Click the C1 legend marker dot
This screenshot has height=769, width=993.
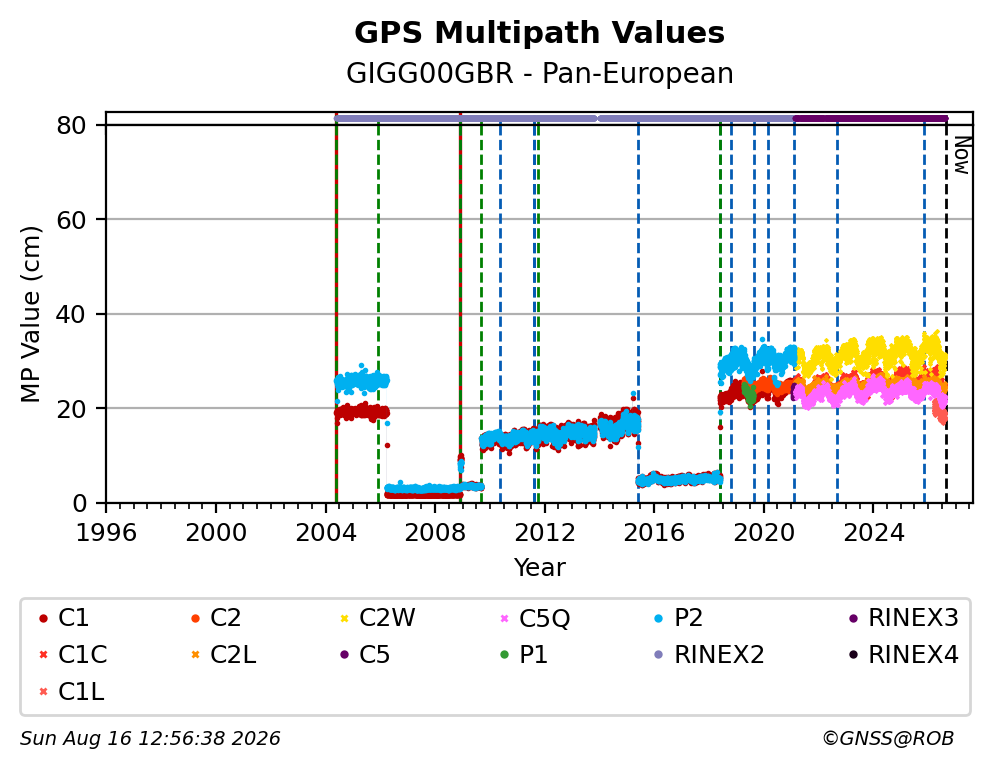pos(43,618)
